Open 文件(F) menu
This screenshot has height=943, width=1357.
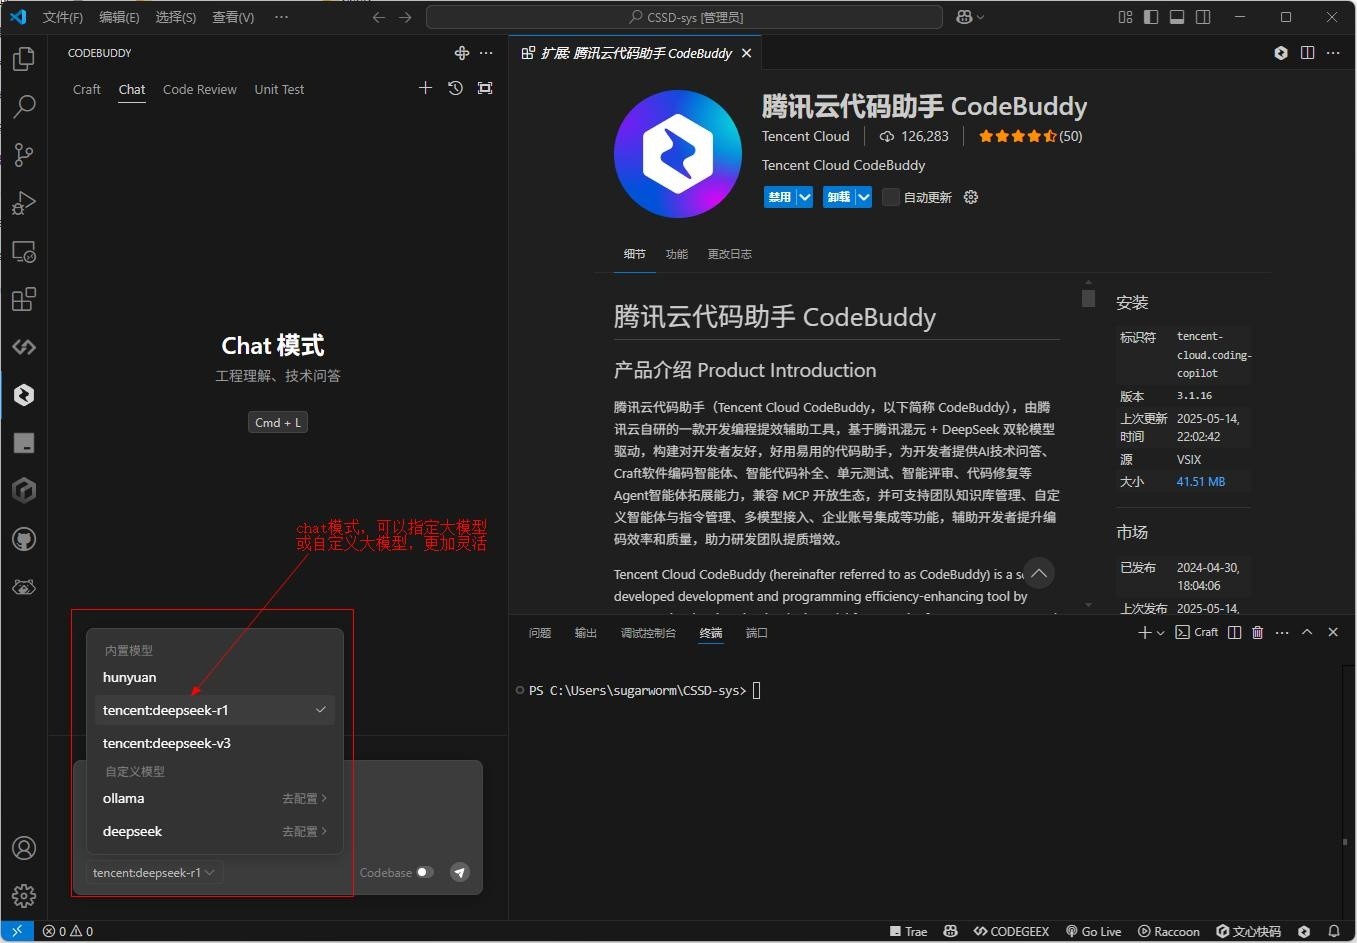coord(63,17)
